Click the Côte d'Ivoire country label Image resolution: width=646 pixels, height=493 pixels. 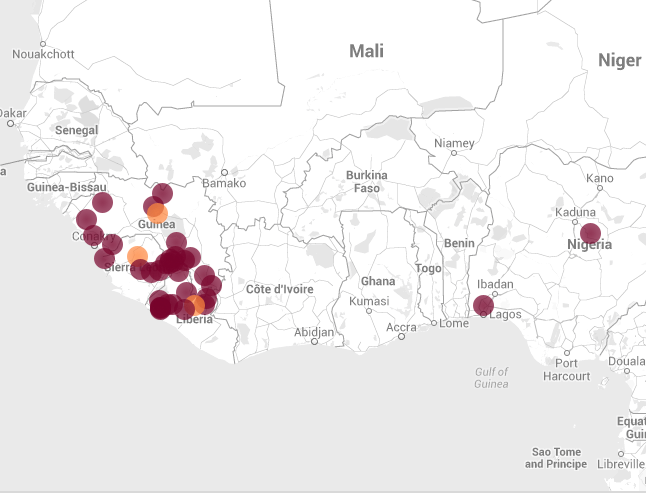(x=280, y=289)
